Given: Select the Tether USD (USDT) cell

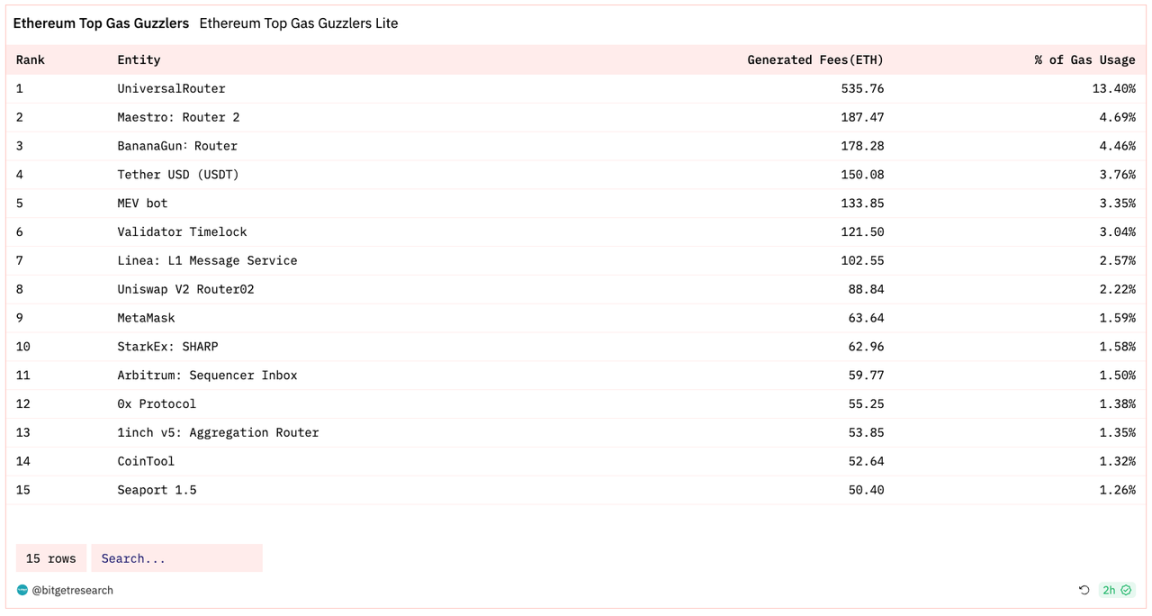Looking at the screenshot, I should coord(178,174).
